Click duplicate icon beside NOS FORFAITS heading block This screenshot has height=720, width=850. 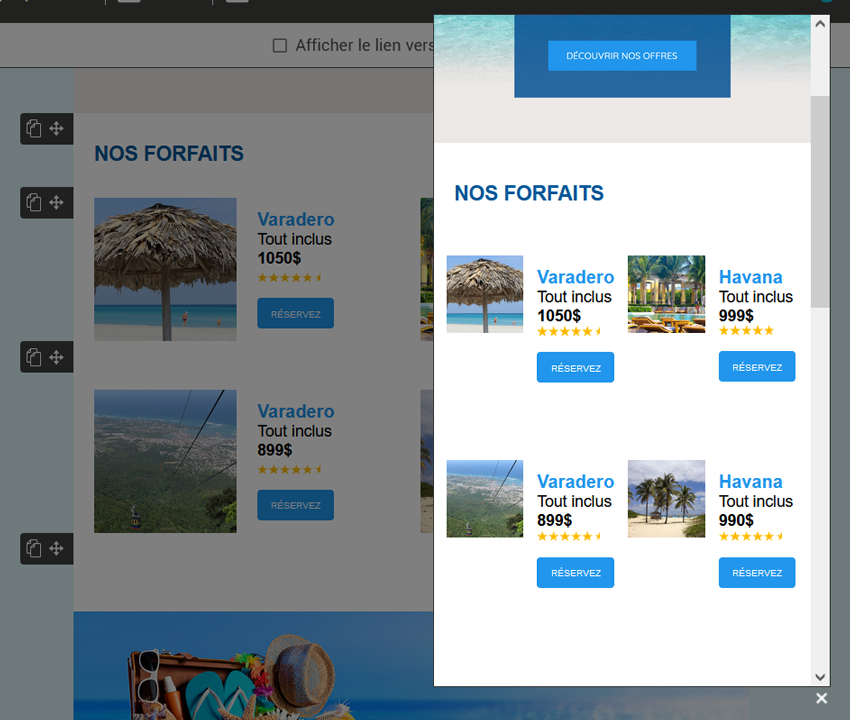(34, 129)
